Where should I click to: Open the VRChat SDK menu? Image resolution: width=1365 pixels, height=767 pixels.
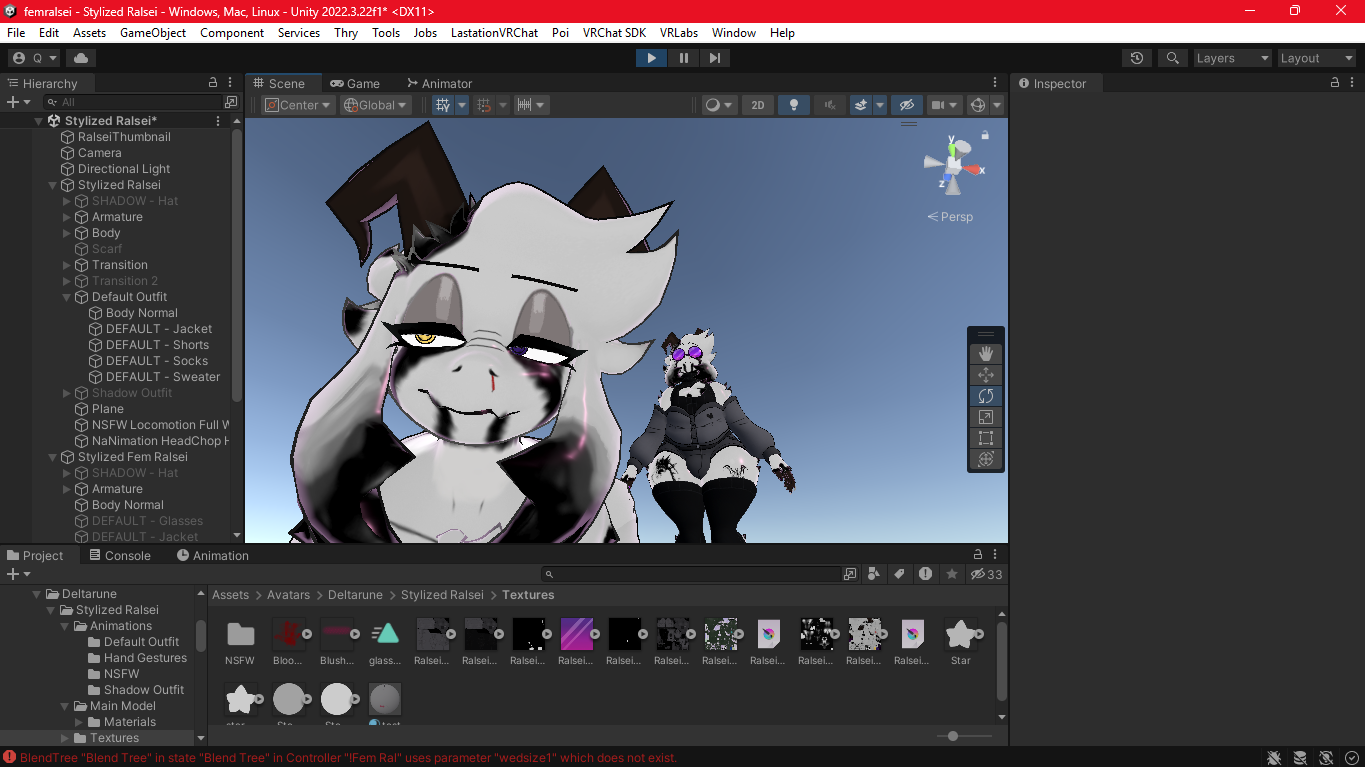point(614,32)
